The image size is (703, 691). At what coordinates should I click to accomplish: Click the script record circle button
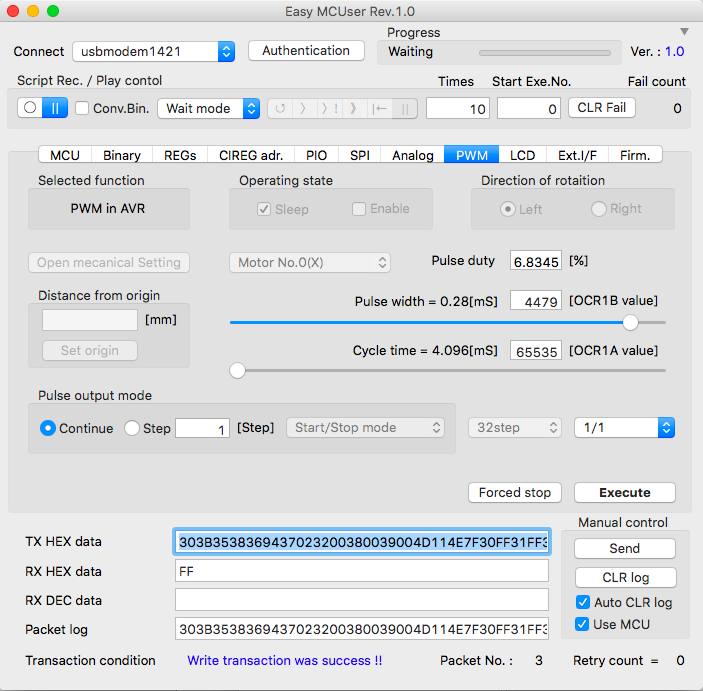30,108
